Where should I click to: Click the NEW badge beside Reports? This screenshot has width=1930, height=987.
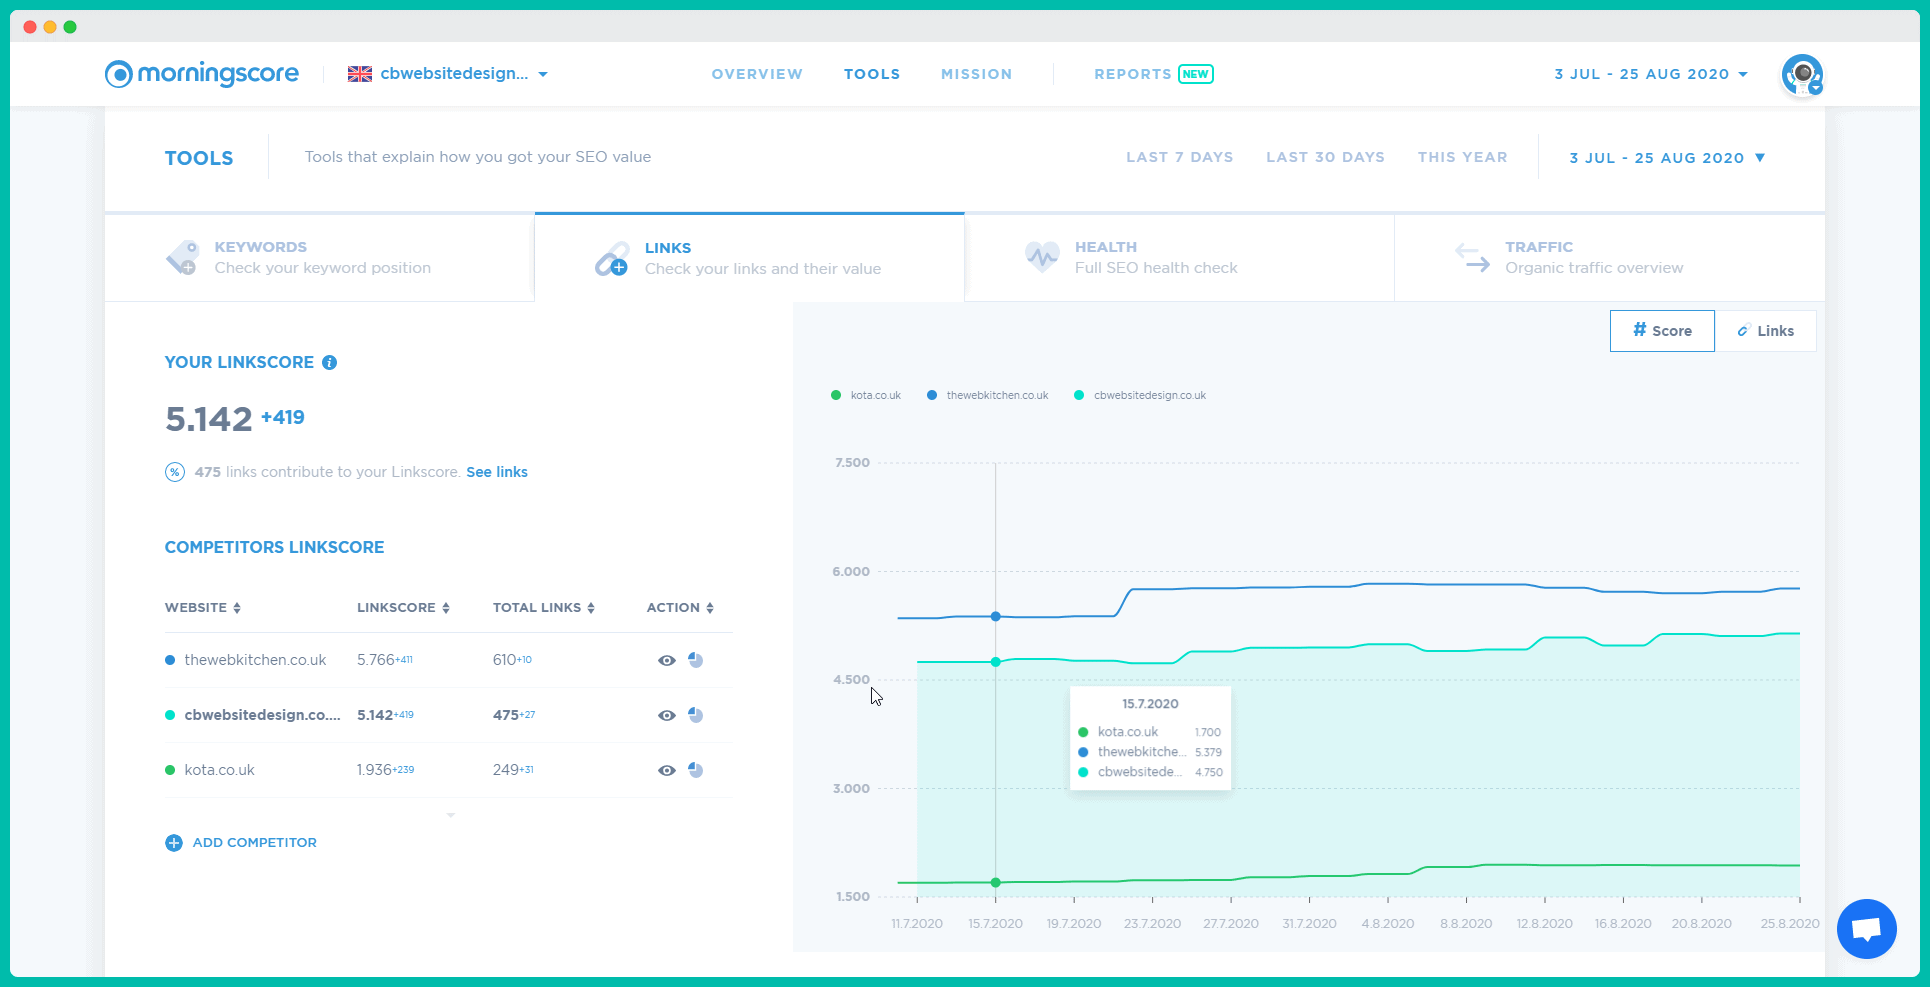pos(1196,74)
